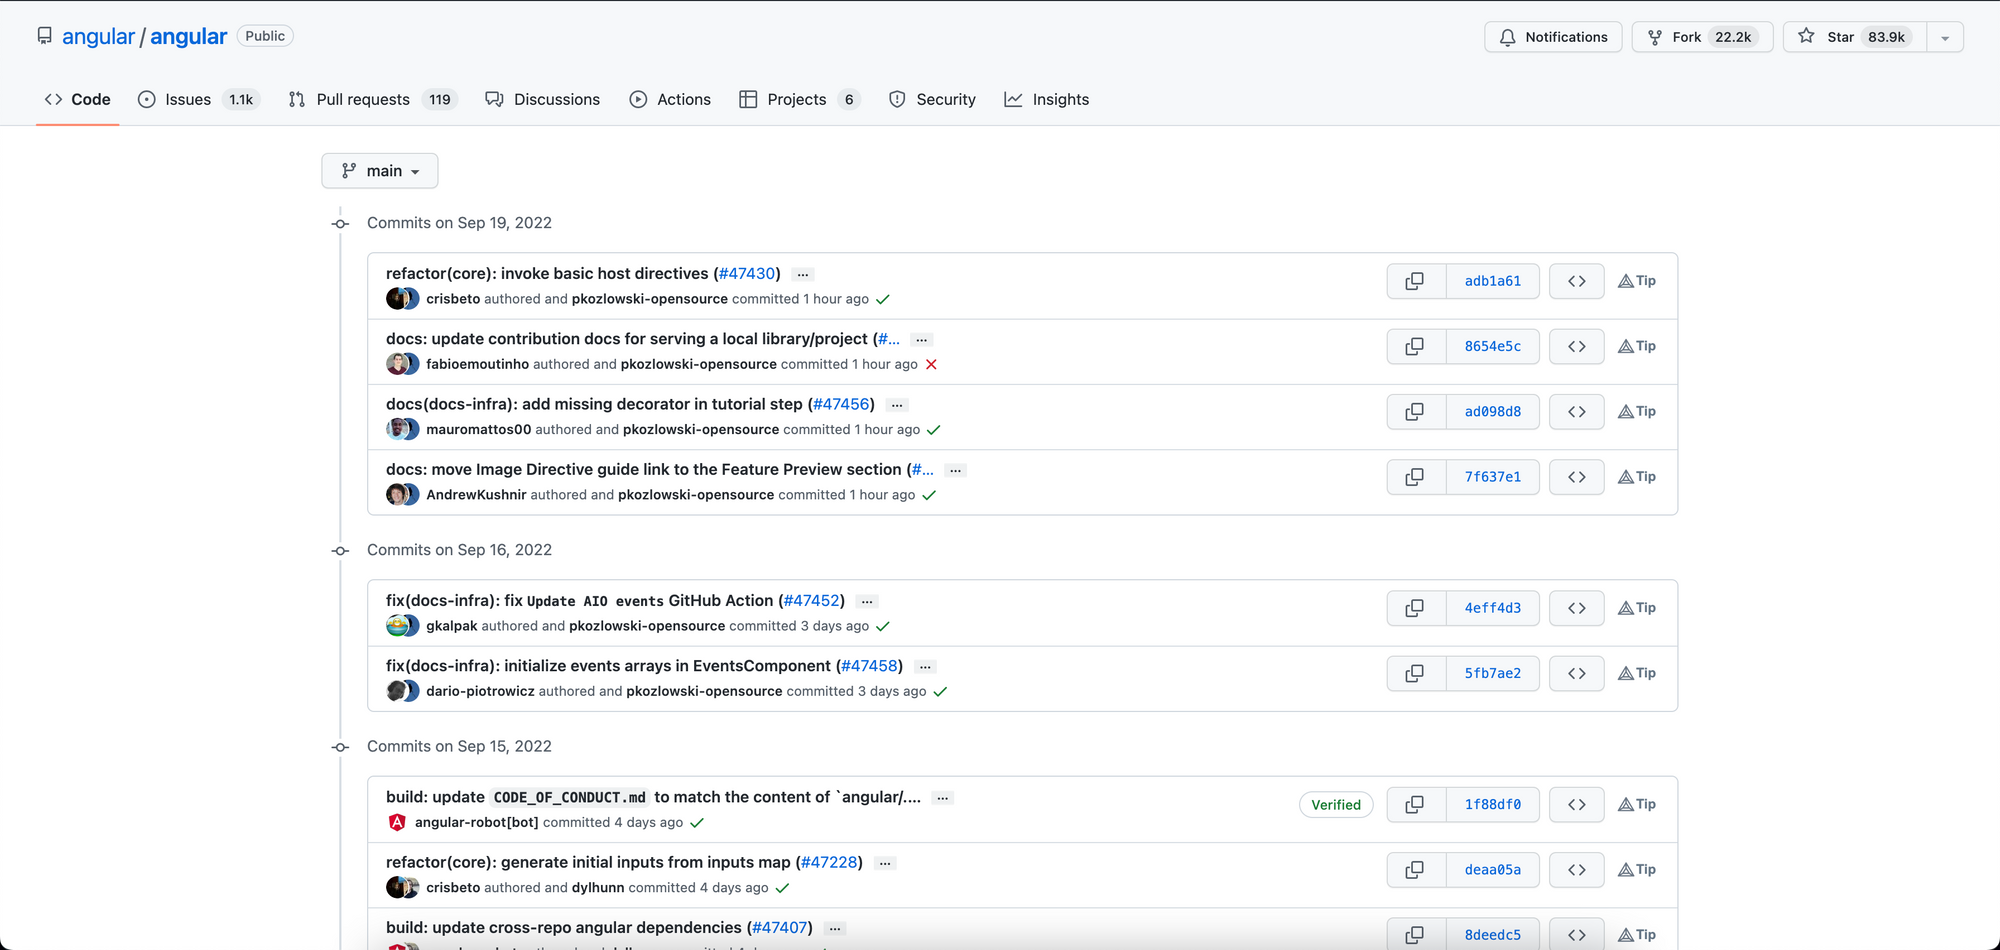
Task: Go to Pull requests tab
Action: (373, 99)
